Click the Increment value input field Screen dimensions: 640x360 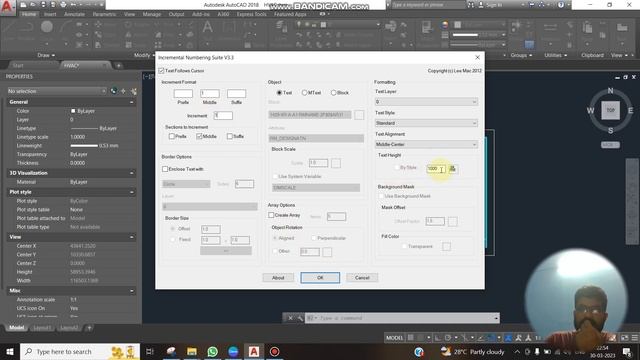[223, 116]
